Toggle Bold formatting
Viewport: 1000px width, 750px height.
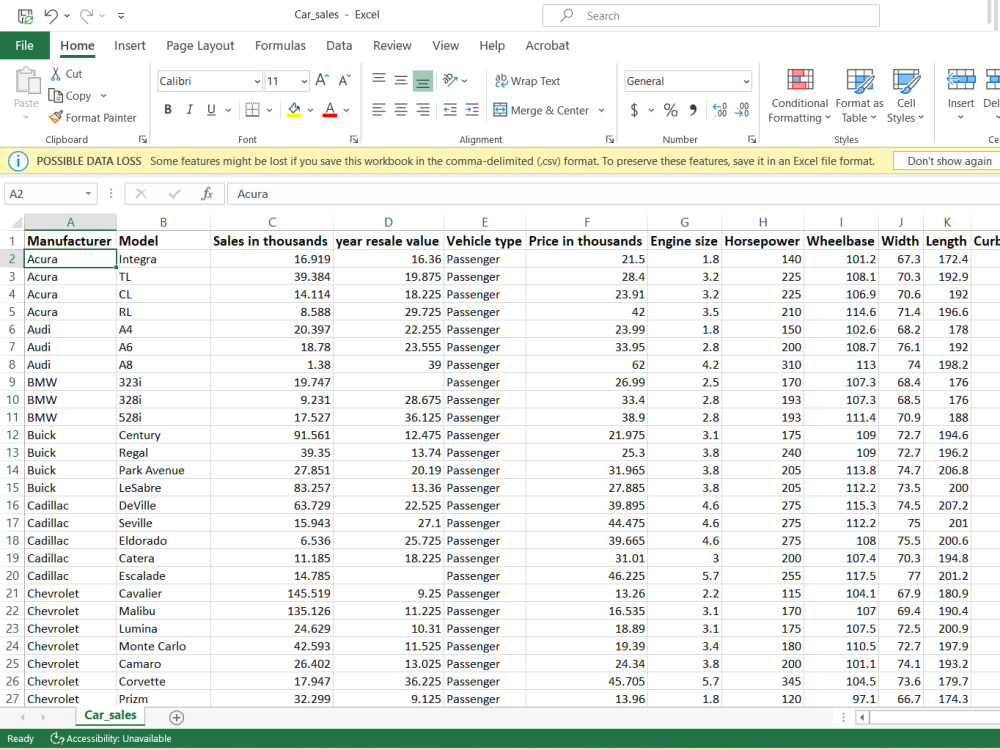coord(168,110)
